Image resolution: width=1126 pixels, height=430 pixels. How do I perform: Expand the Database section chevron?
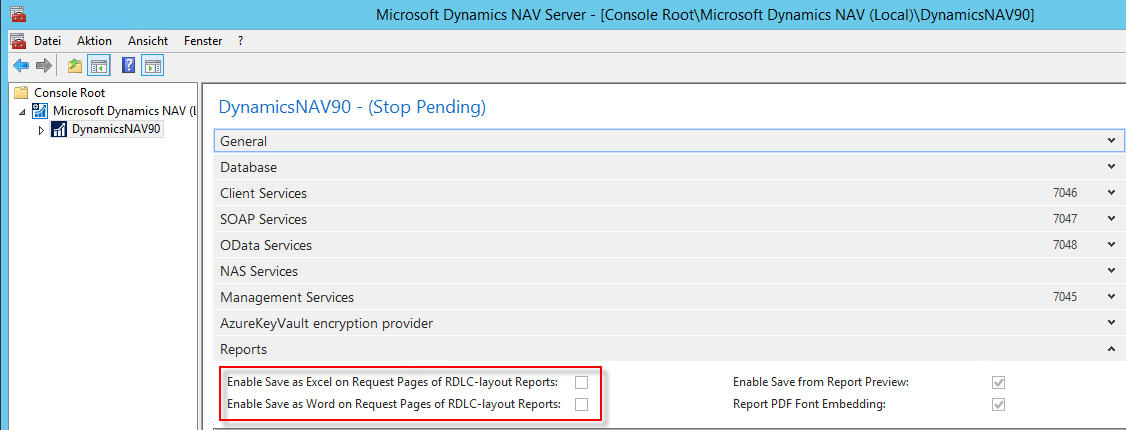pos(1112,167)
